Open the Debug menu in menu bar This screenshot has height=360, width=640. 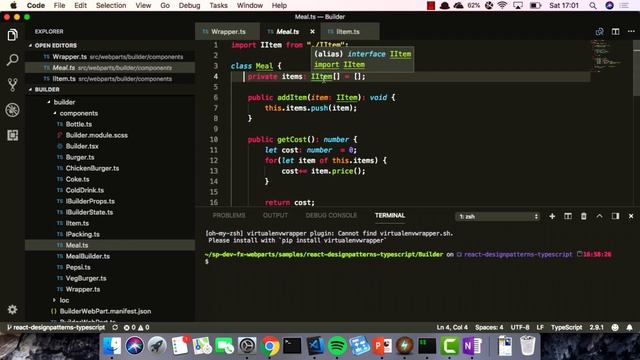pyautogui.click(x=189, y=5)
